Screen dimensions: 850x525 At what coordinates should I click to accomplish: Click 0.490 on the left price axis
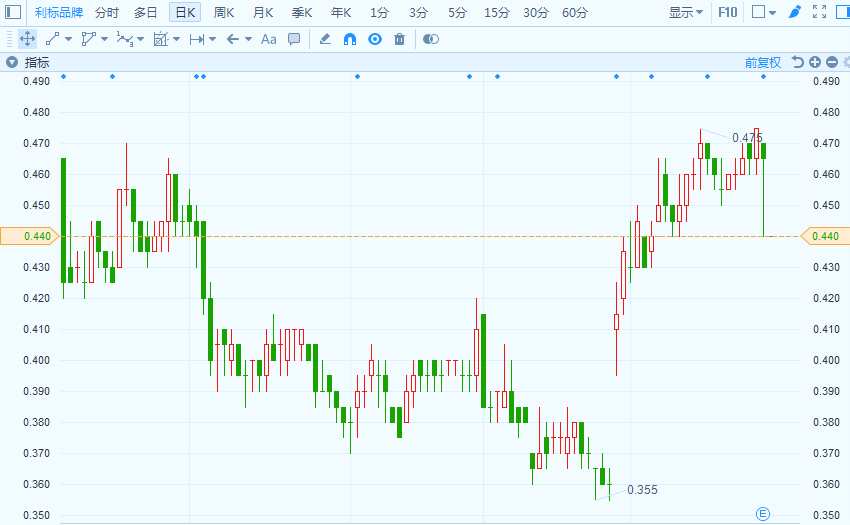36,81
